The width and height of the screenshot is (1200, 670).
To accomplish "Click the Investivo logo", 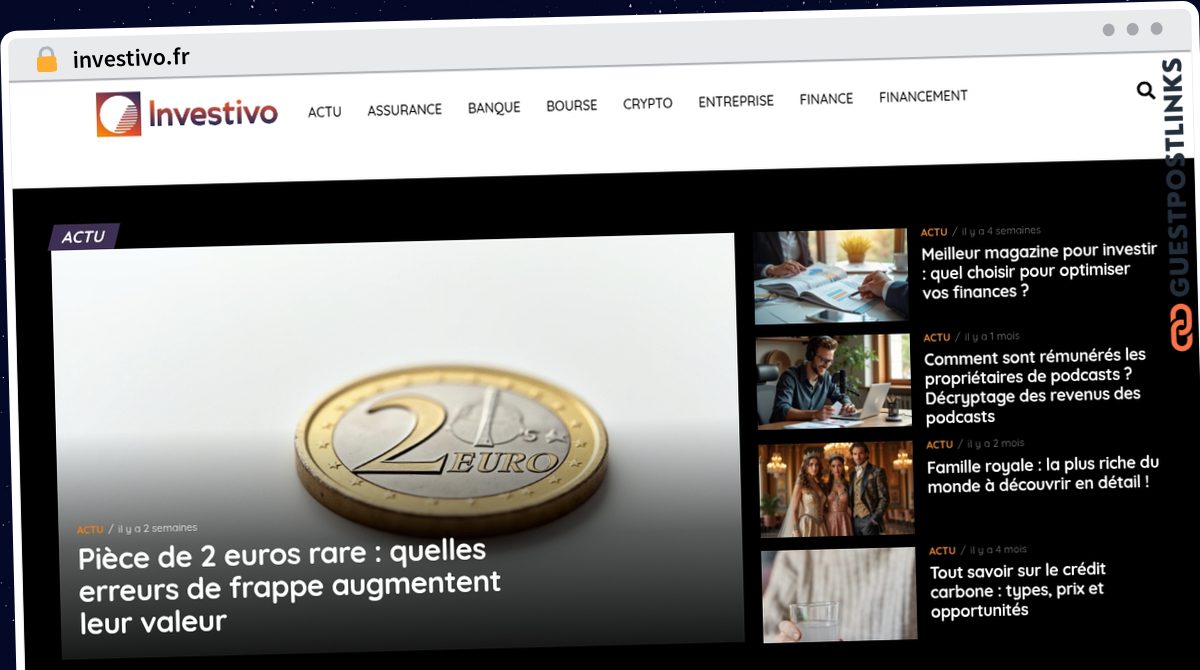I will [187, 114].
